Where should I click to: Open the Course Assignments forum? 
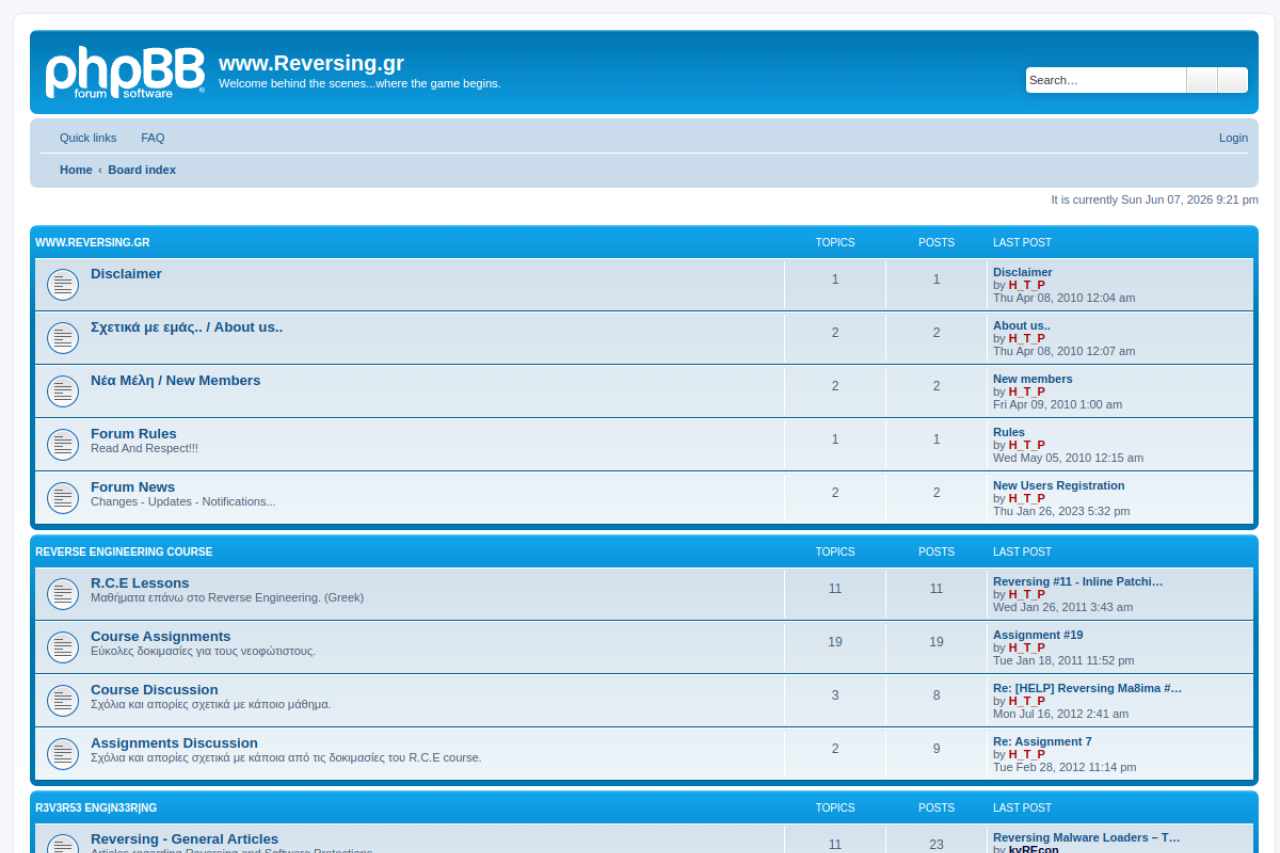pos(161,637)
